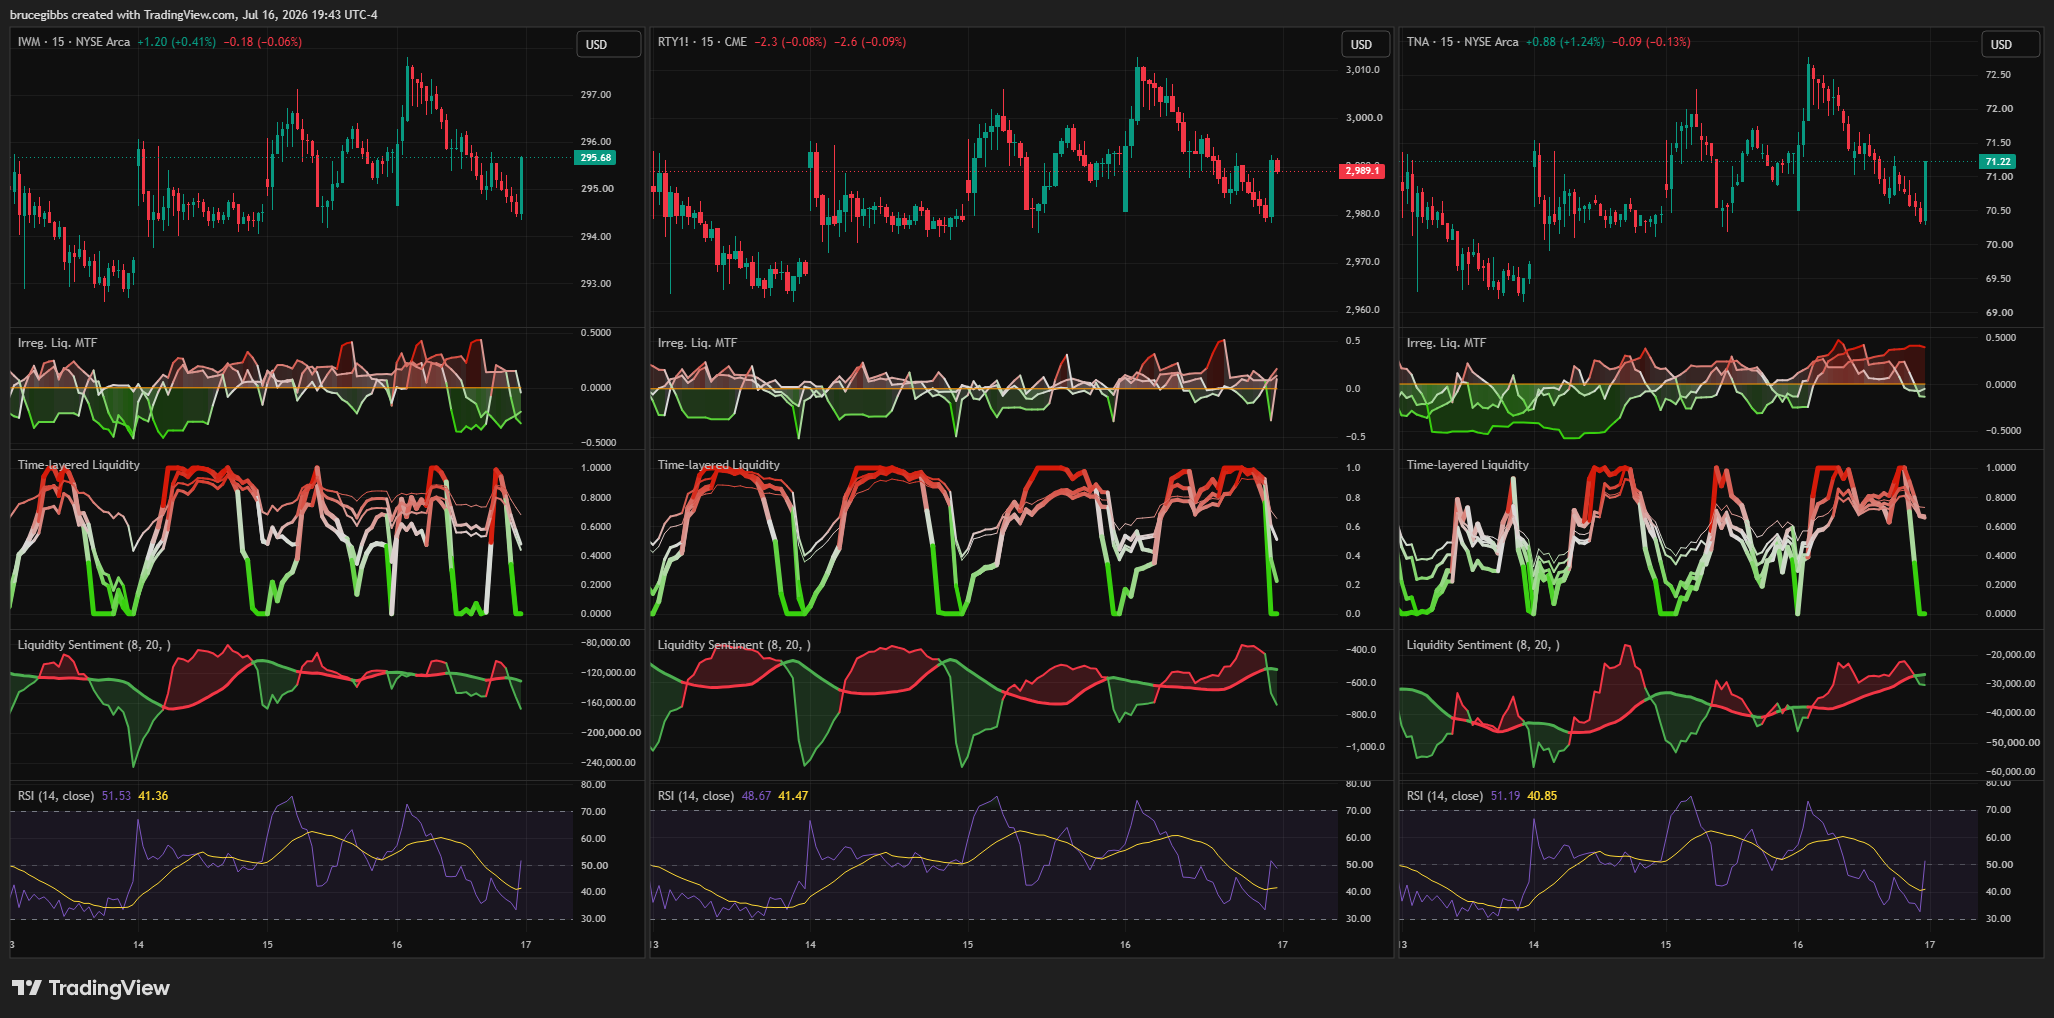The width and height of the screenshot is (2054, 1018).
Task: Click the RSI moving average value 41.47
Action: (x=793, y=796)
